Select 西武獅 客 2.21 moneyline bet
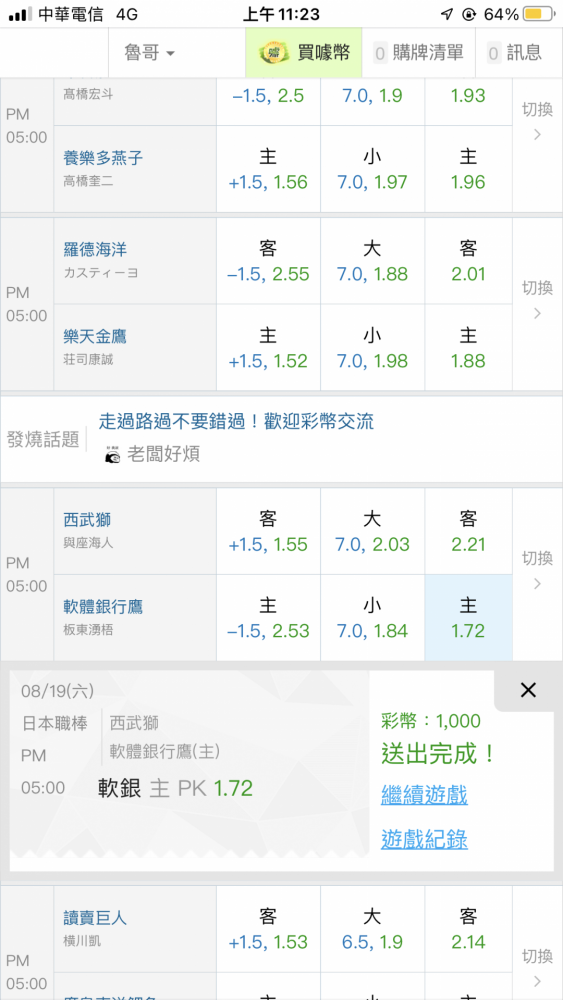 click(469, 531)
